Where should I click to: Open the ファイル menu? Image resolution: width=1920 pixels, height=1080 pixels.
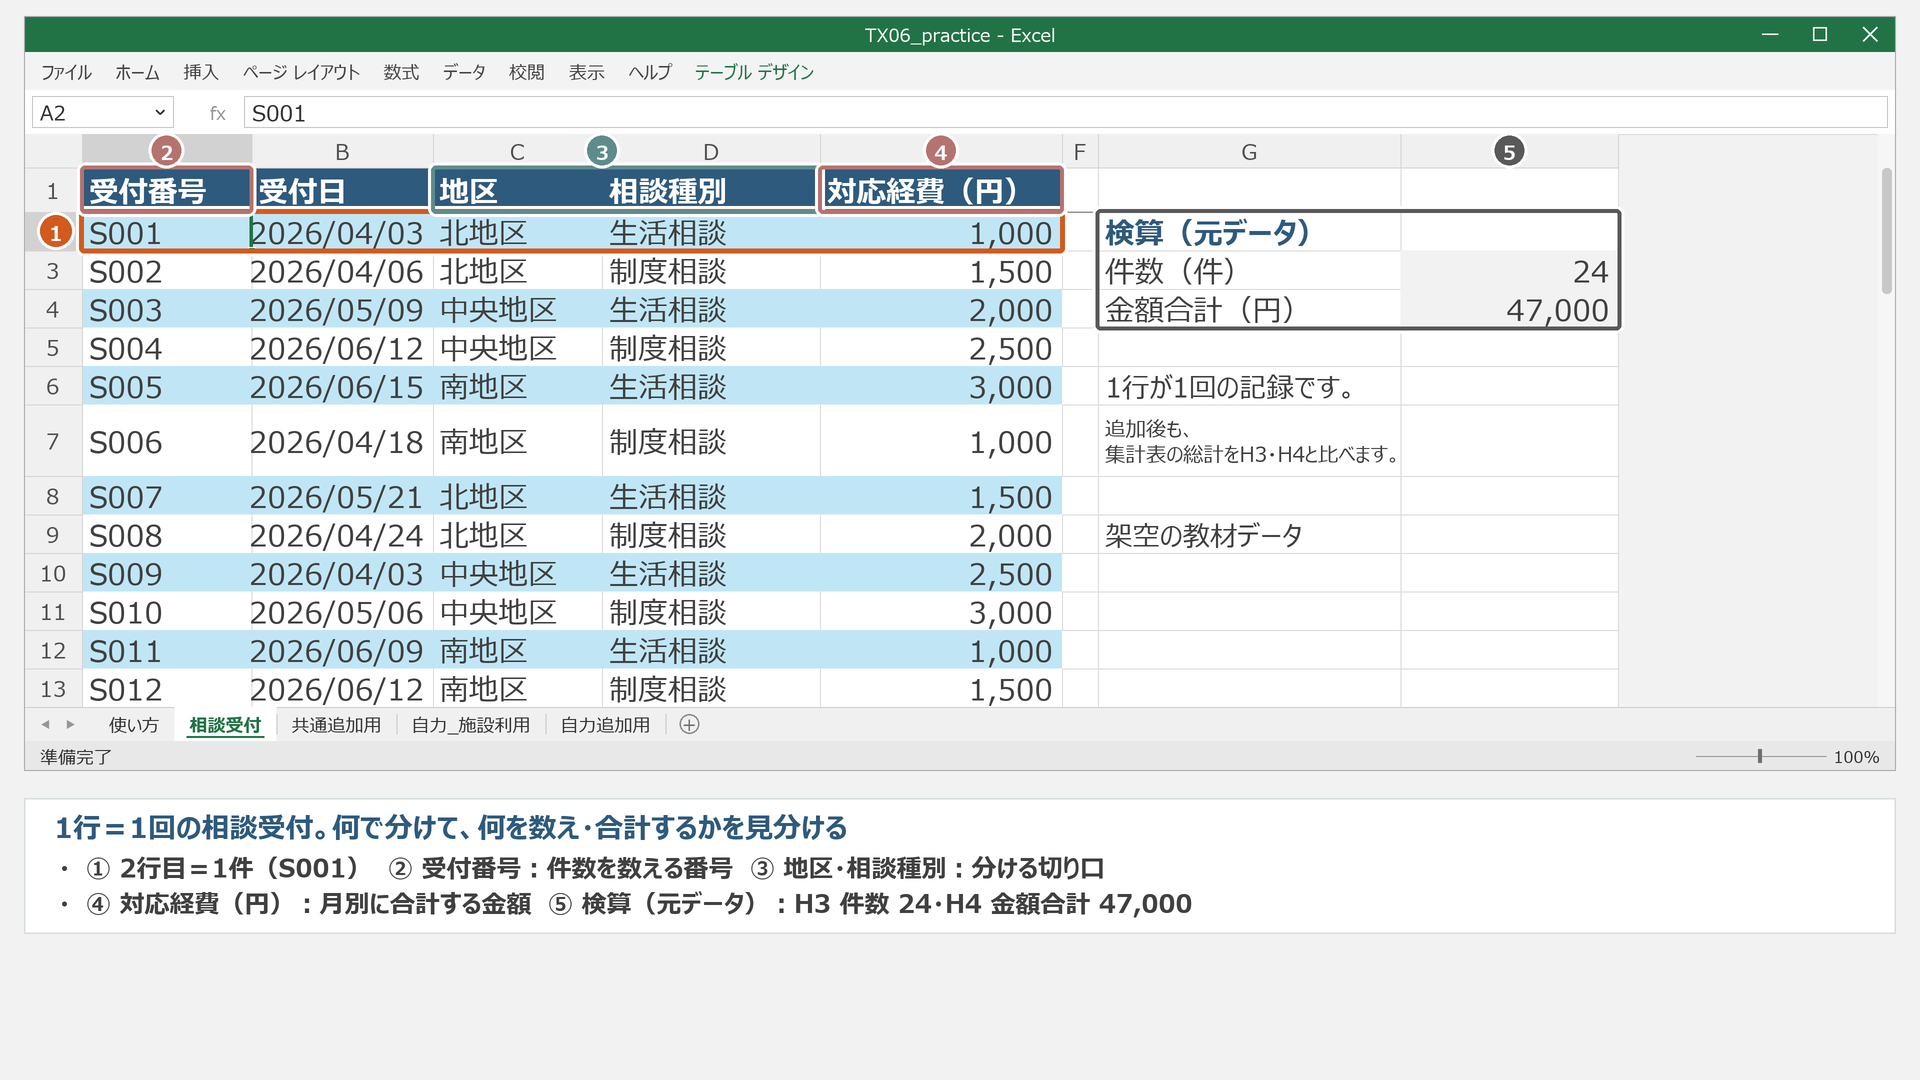66,72
